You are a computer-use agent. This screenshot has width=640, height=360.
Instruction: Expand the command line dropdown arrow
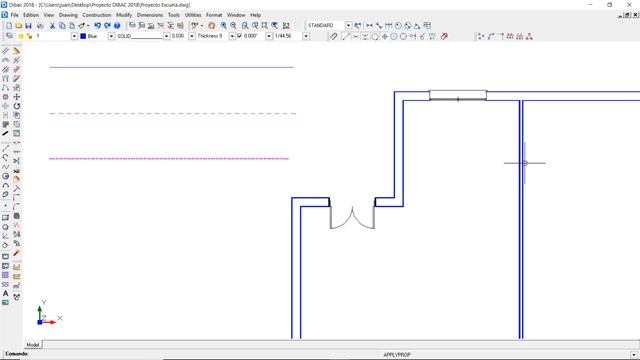click(x=634, y=355)
